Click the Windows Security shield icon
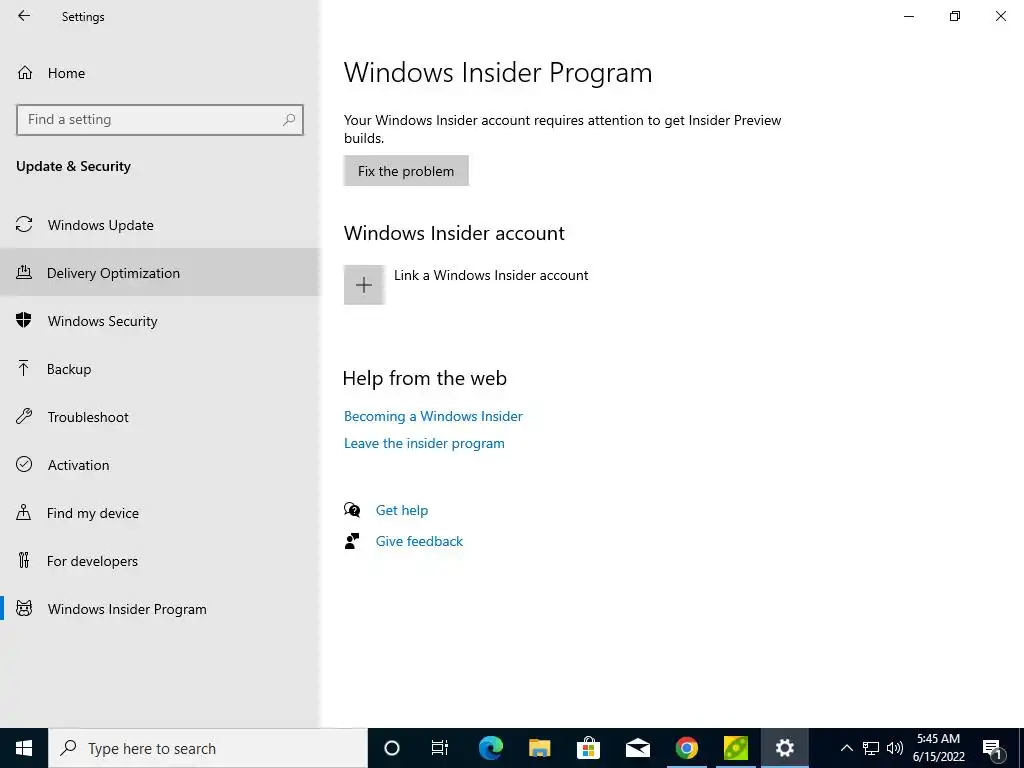The image size is (1024, 768). coord(24,320)
